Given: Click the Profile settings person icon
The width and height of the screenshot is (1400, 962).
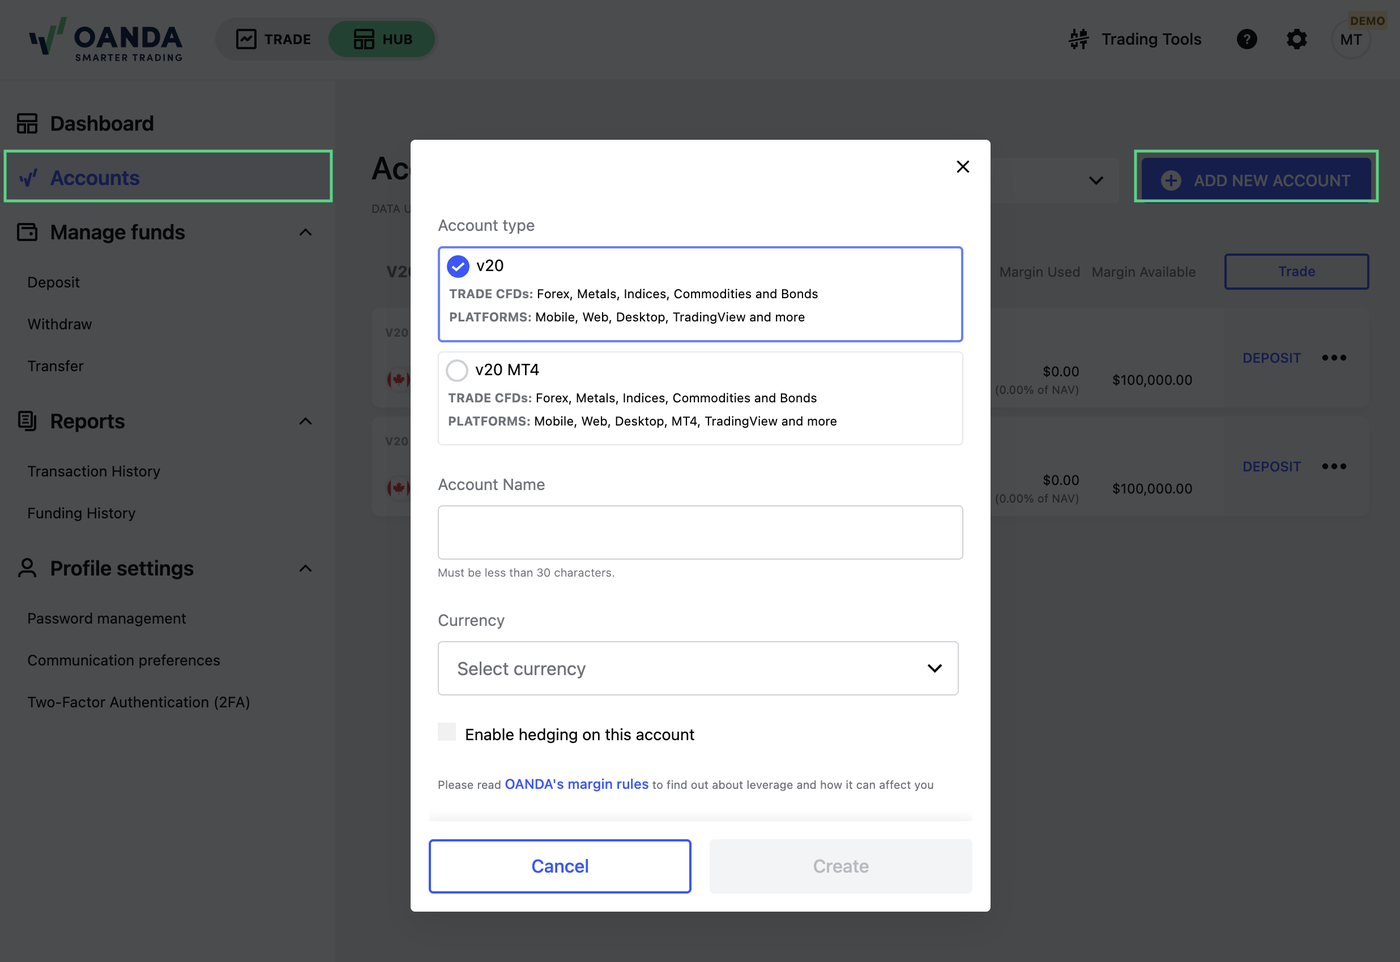Looking at the screenshot, I should (x=27, y=568).
